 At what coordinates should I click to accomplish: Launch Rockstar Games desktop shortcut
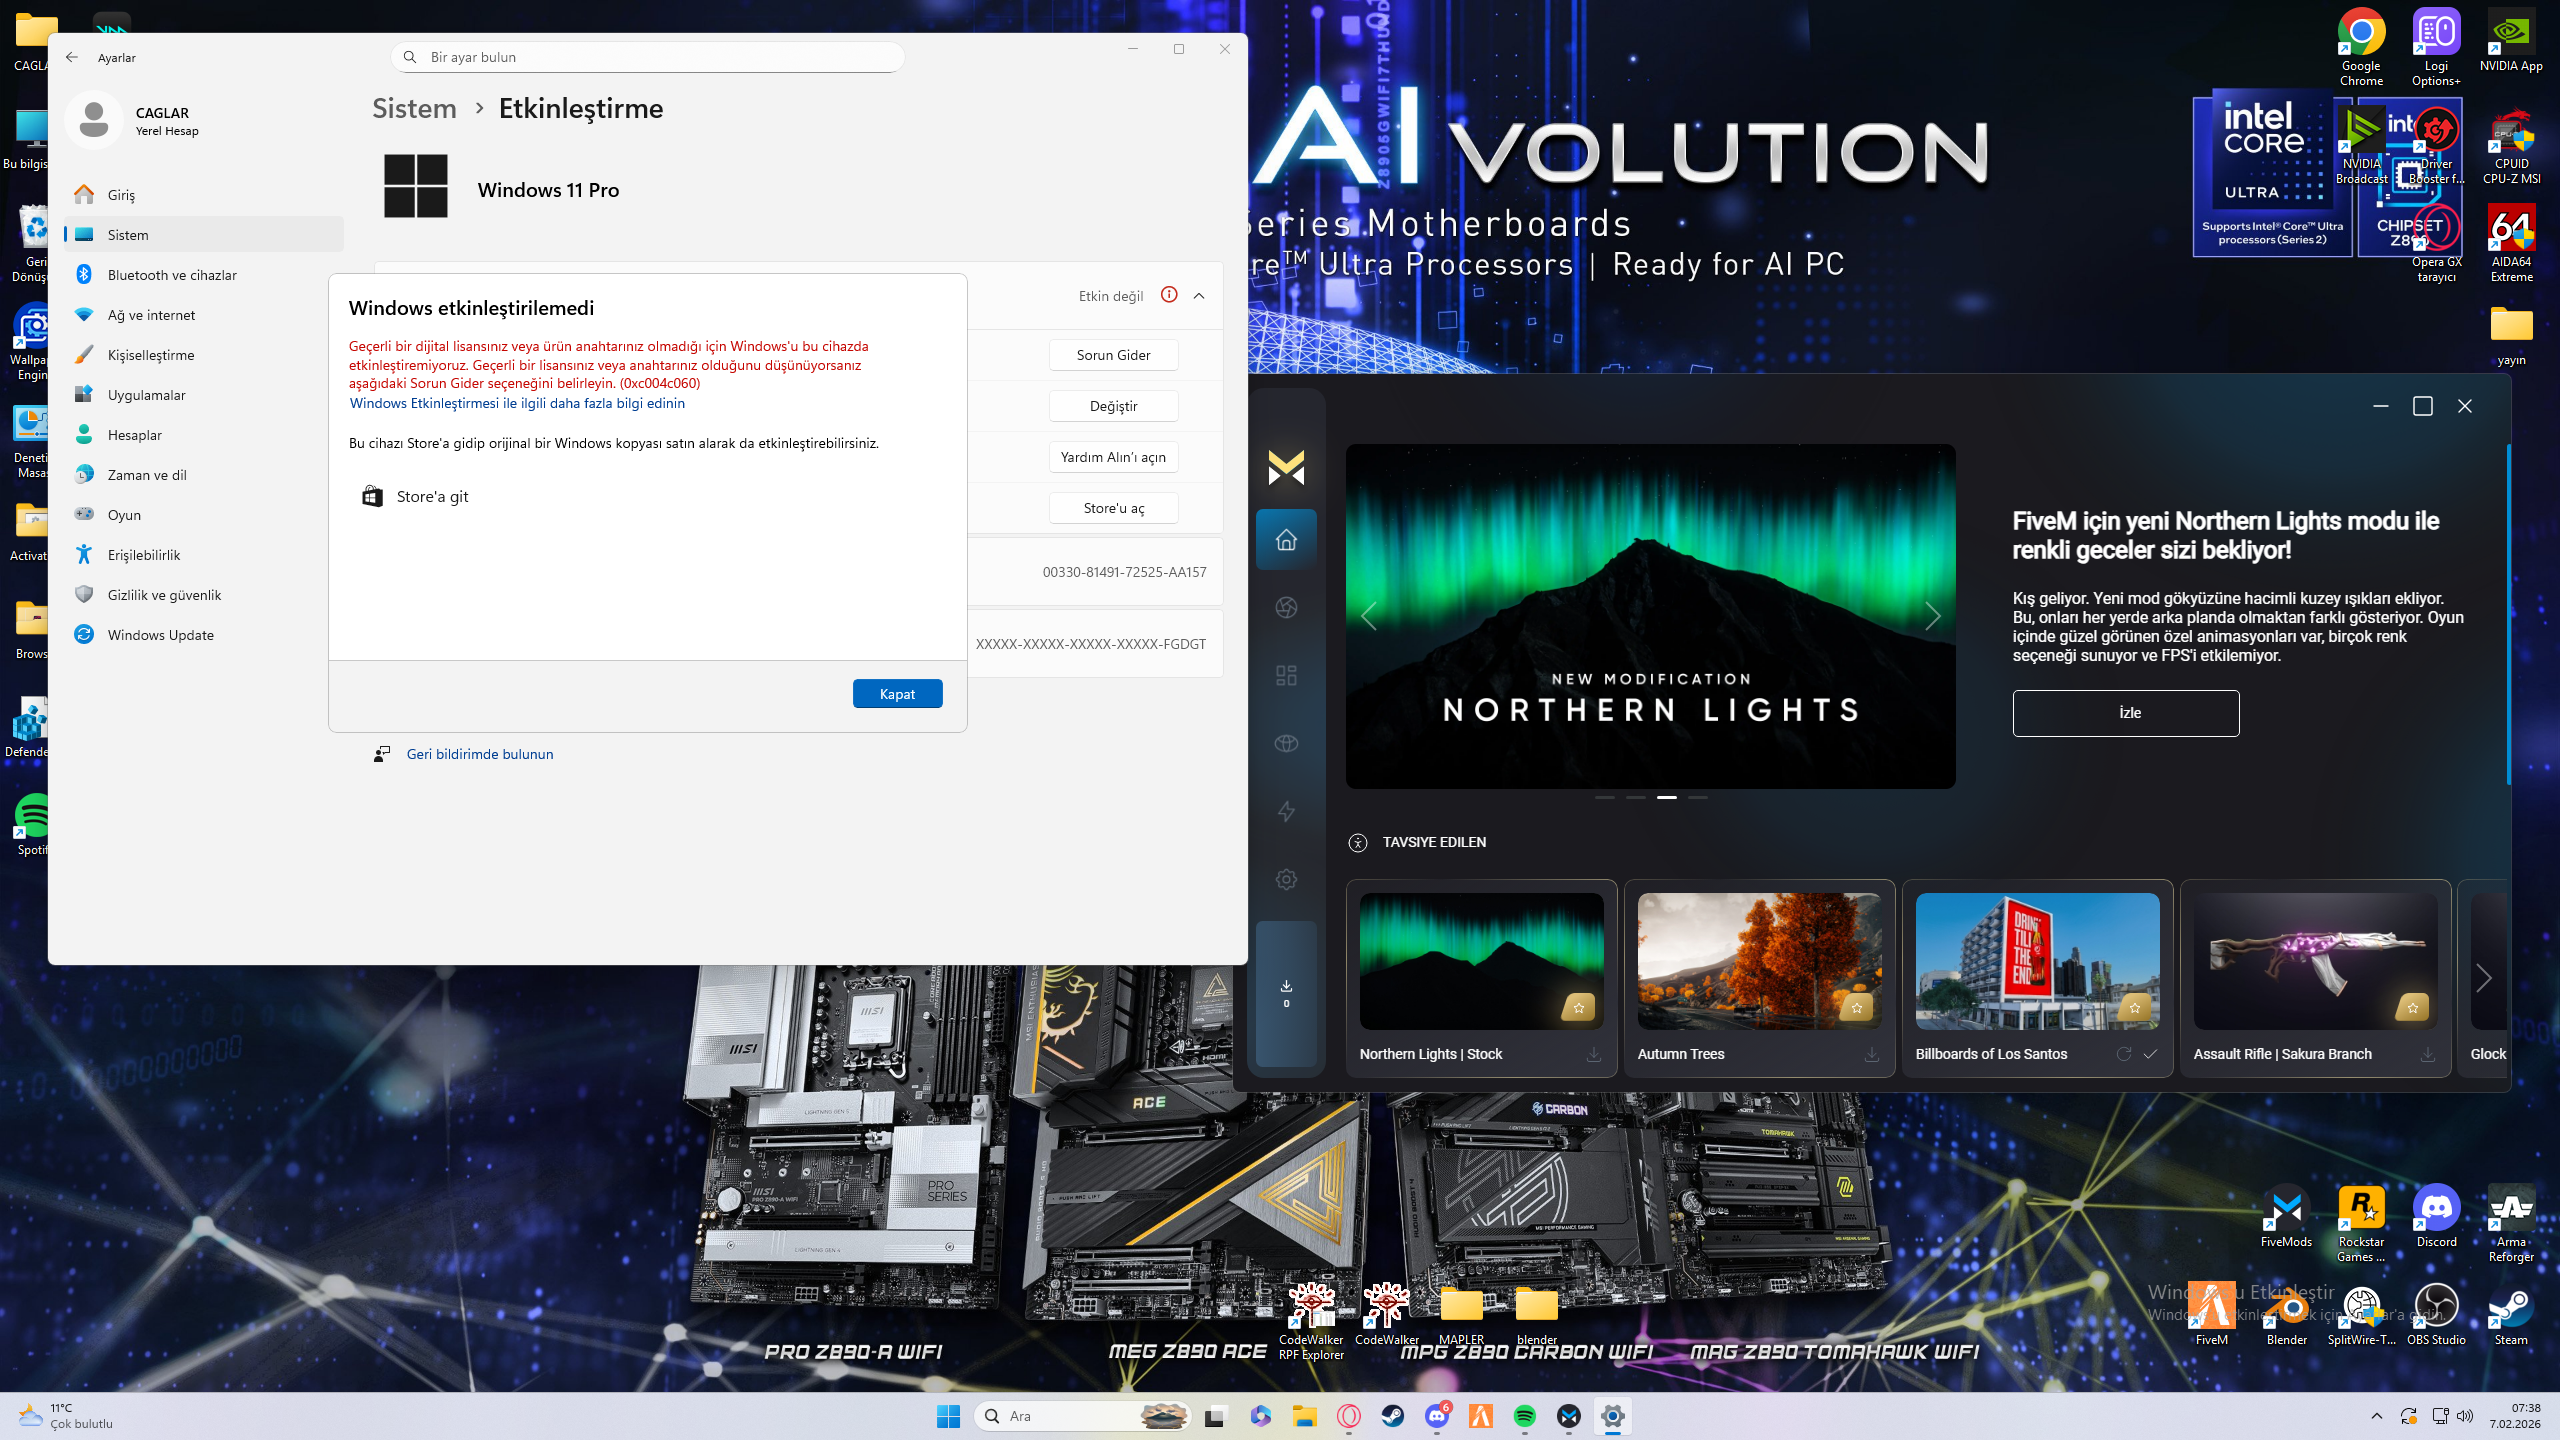point(2361,1223)
